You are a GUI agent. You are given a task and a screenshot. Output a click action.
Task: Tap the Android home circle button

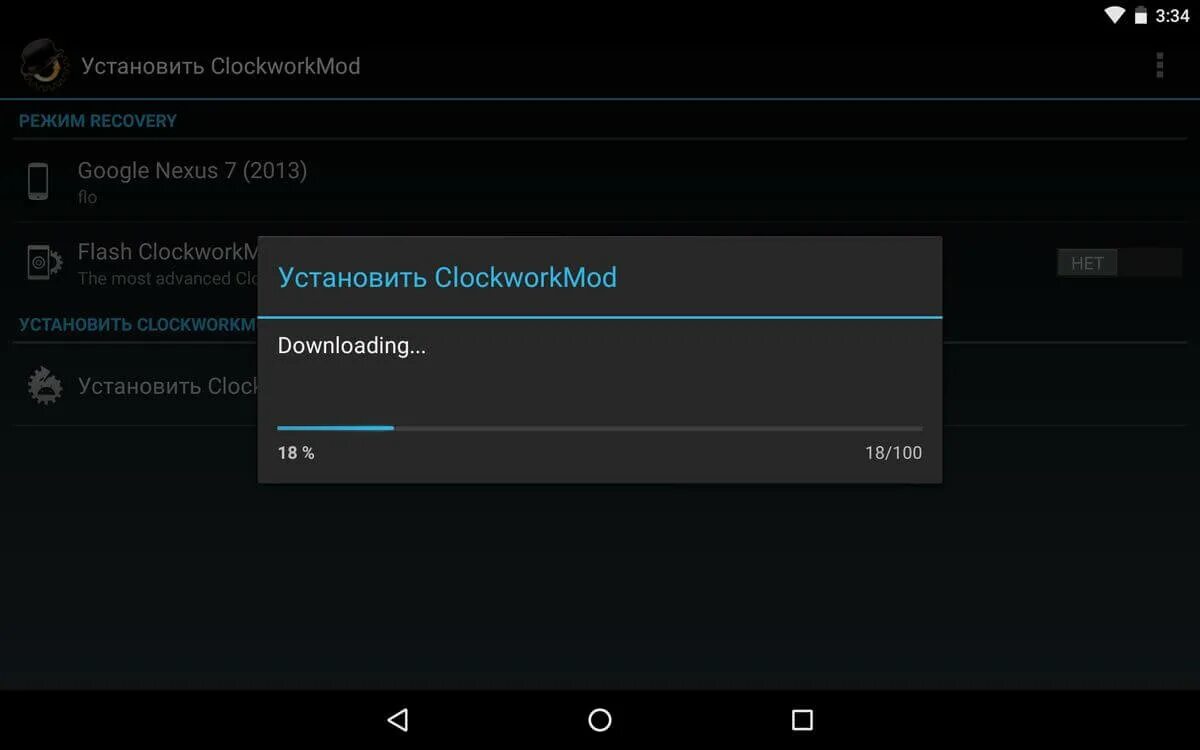[x=600, y=719]
